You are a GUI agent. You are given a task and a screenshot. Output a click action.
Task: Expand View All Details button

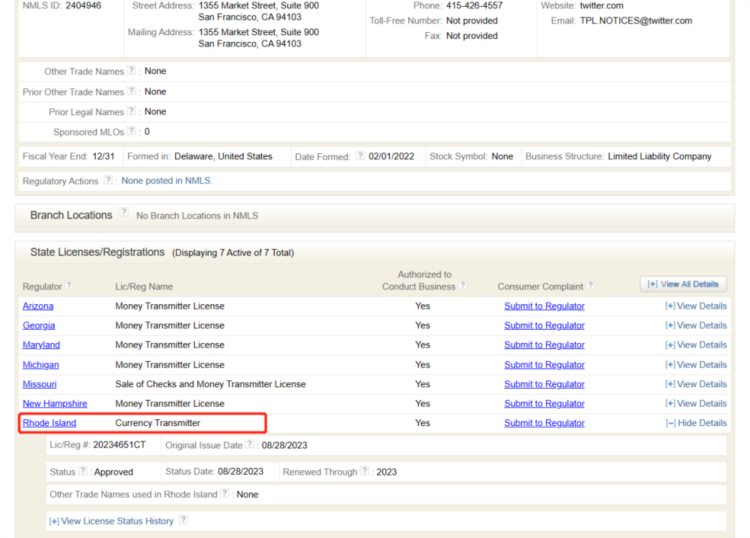(684, 284)
